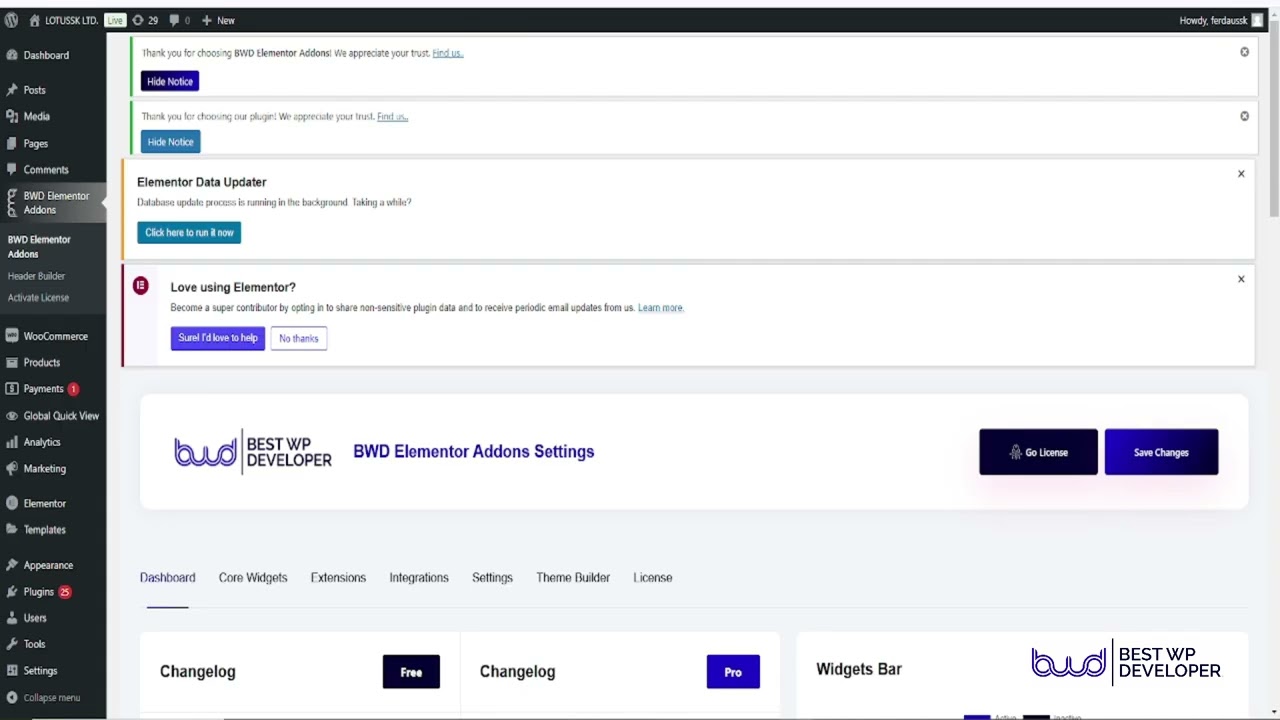The height and width of the screenshot is (720, 1280).
Task: Open Header Builder submenu item
Action: [x=36, y=276]
